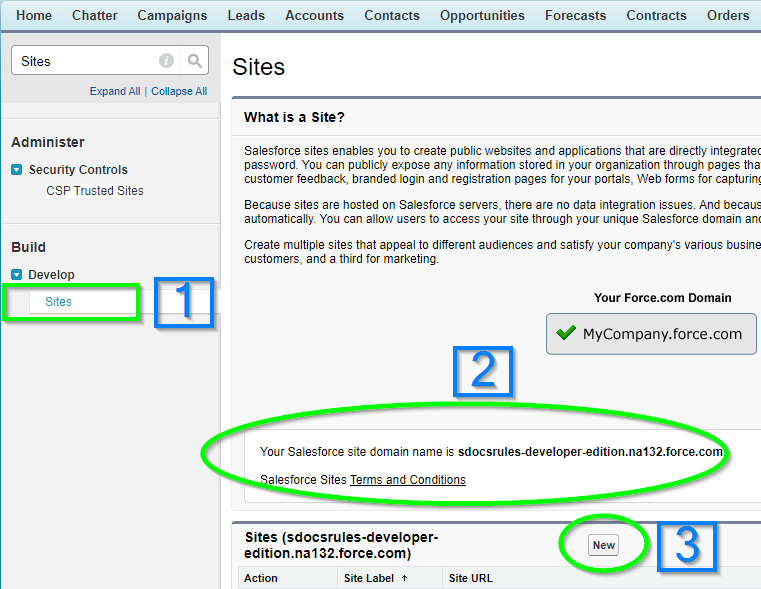Open CSP Trusted Sites
761x589 pixels.
click(95, 191)
